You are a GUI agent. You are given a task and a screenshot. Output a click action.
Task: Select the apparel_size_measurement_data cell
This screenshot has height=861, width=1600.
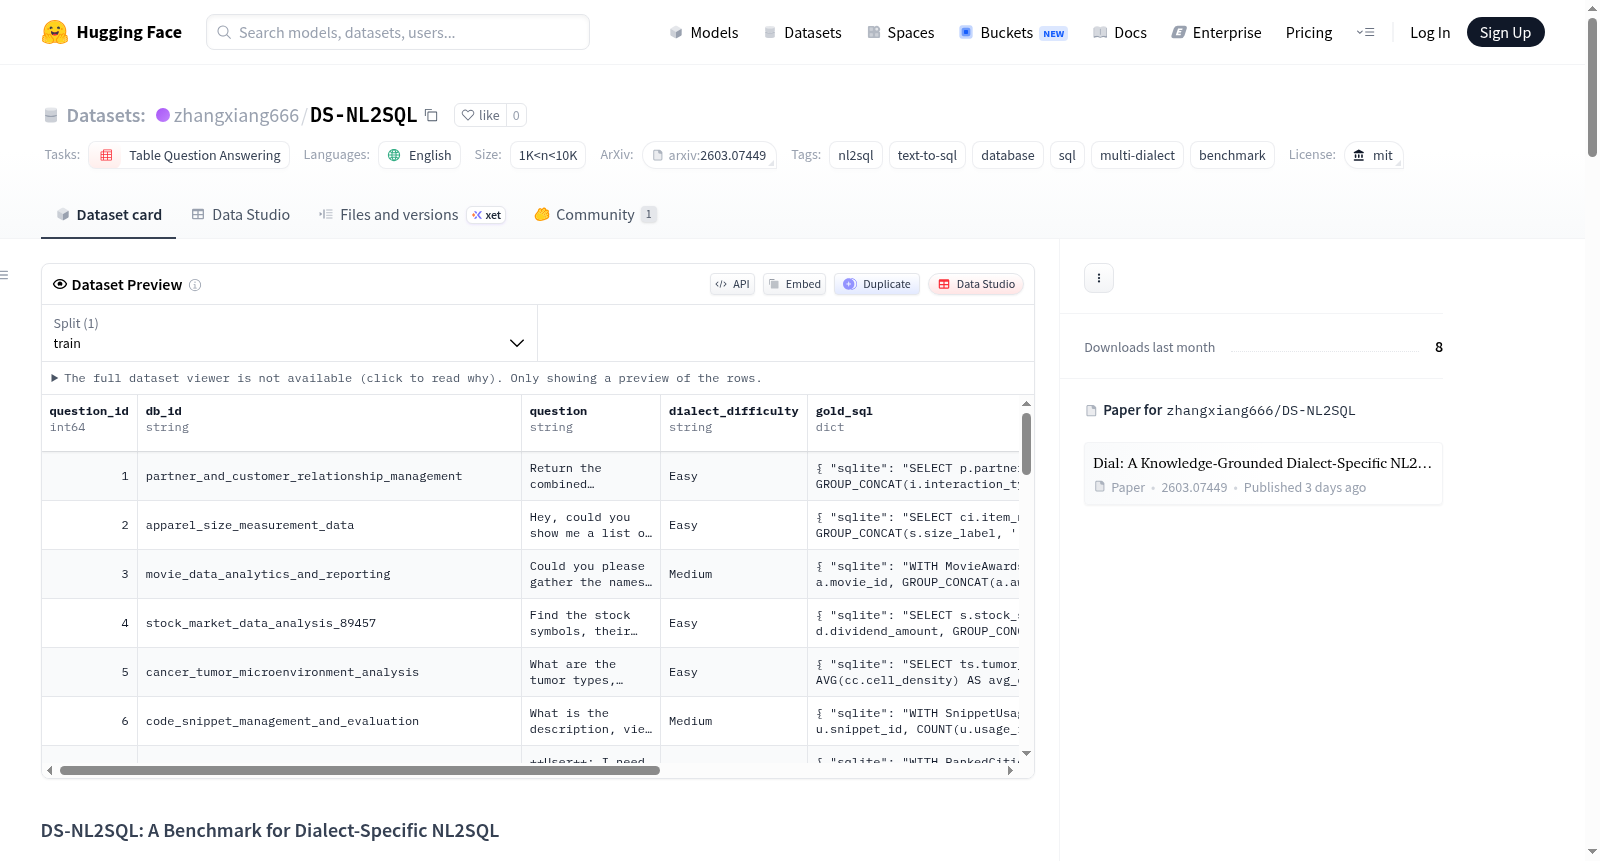[x=329, y=525]
